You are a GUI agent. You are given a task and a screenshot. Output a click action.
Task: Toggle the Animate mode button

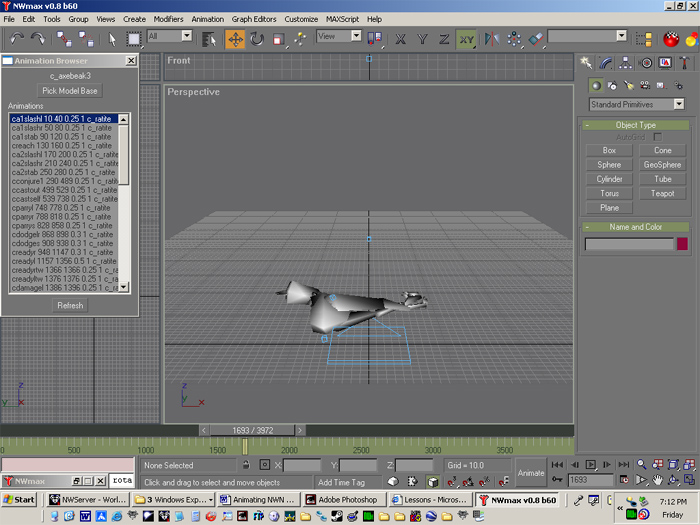coord(530,473)
